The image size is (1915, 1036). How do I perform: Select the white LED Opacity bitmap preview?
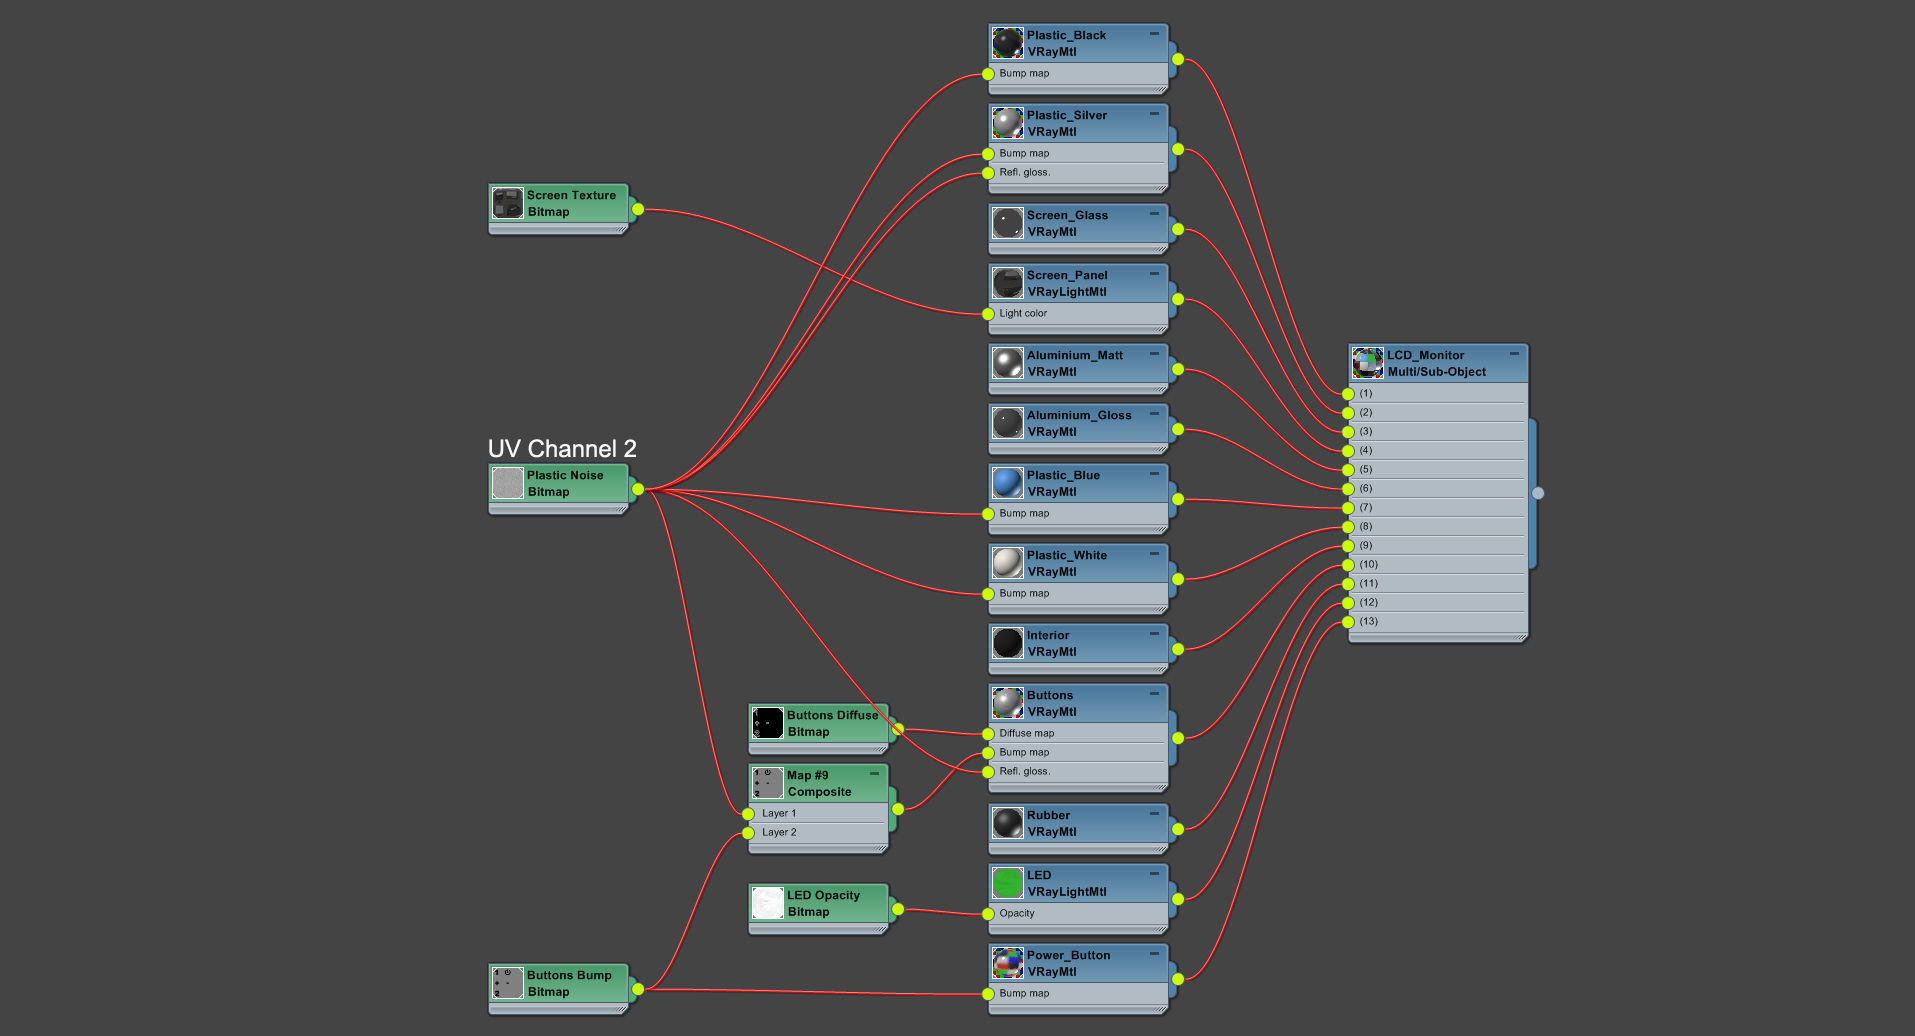pyautogui.click(x=767, y=903)
